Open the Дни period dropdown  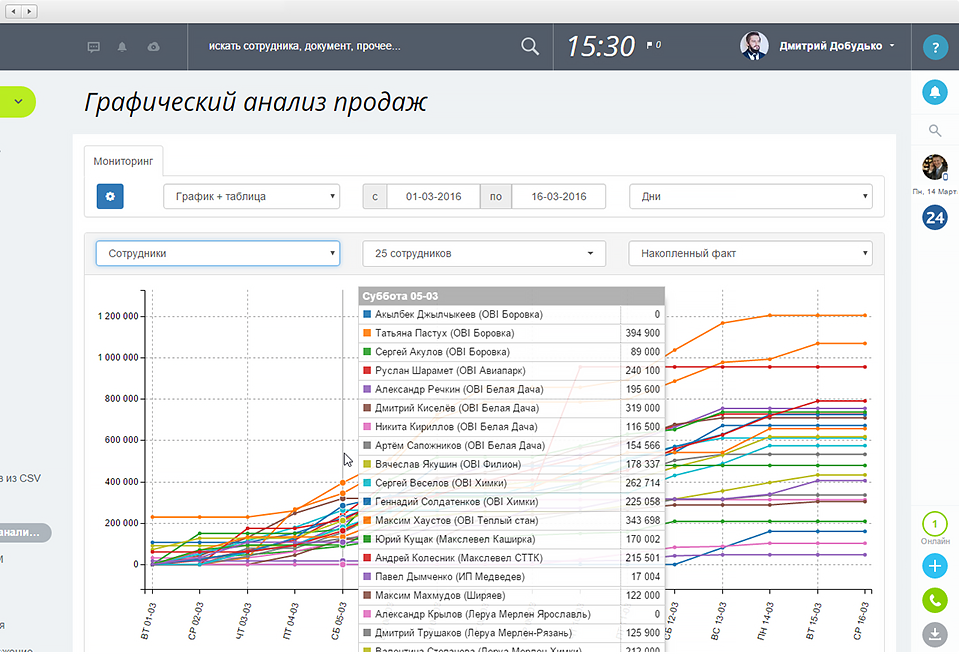750,196
